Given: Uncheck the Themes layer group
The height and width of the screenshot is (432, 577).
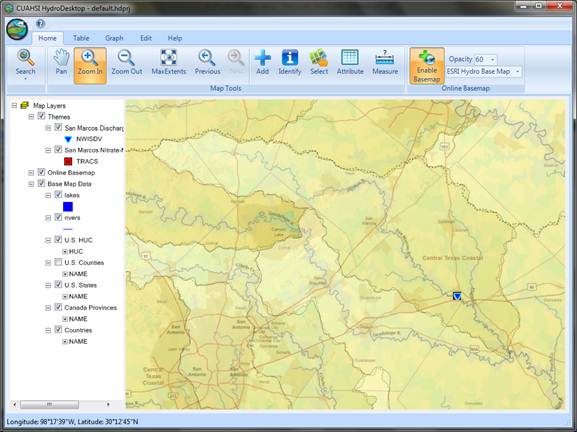Looking at the screenshot, I should (41, 117).
